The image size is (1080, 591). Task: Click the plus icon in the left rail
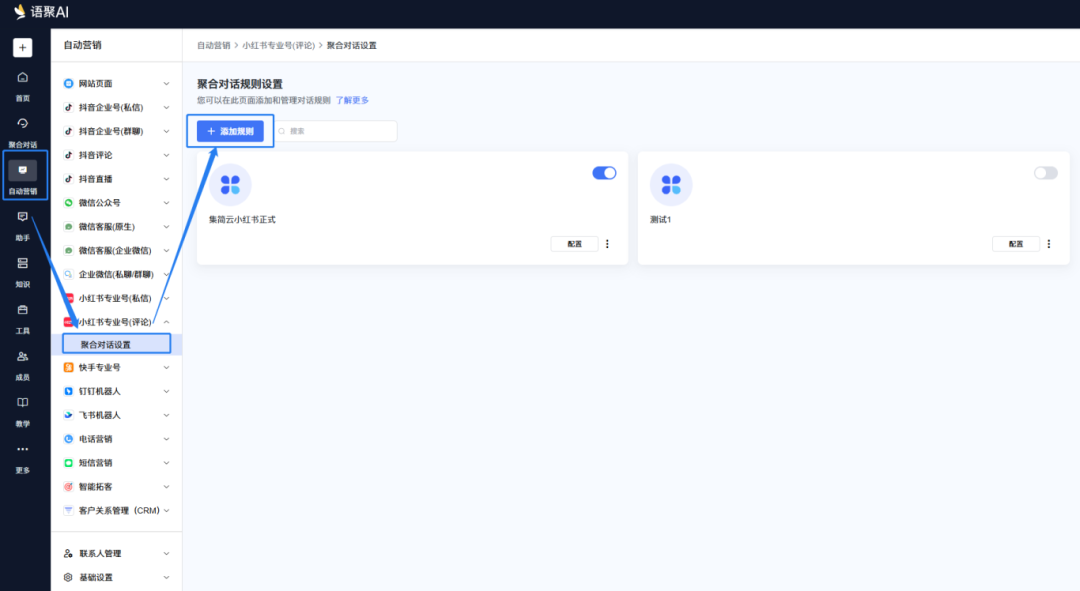click(x=23, y=48)
